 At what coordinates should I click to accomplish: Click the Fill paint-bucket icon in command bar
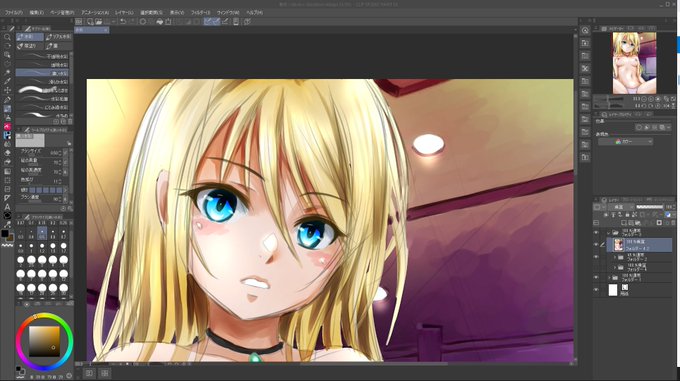click(160, 21)
